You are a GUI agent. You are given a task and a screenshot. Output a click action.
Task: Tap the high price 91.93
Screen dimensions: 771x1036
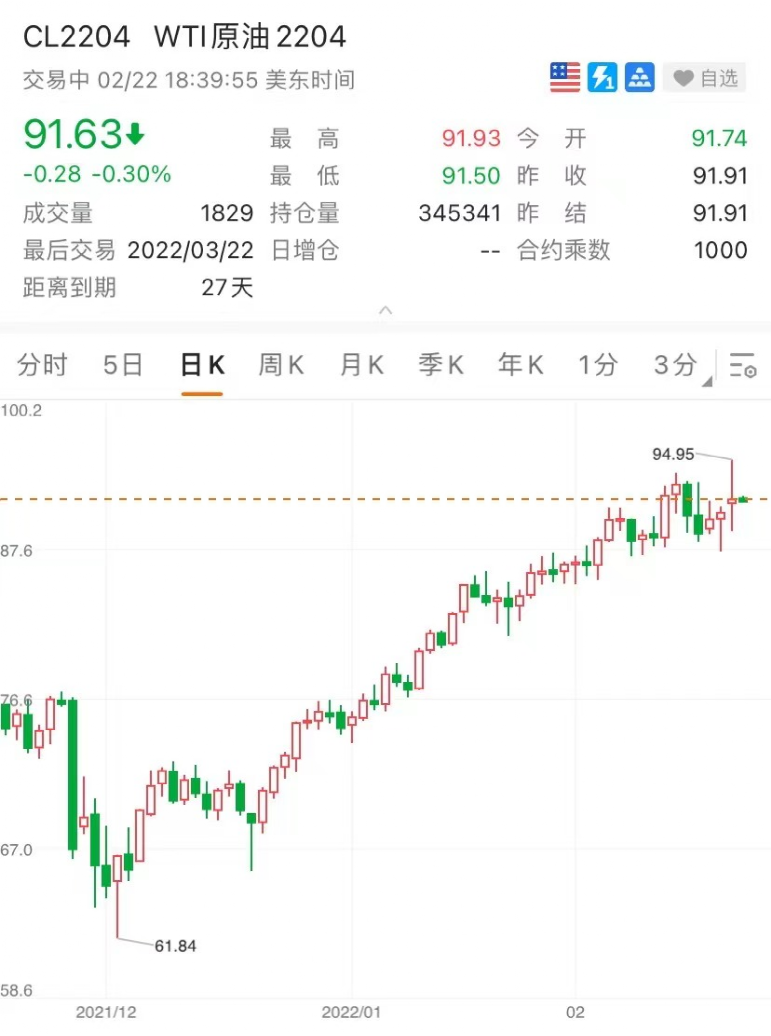[x=471, y=138]
